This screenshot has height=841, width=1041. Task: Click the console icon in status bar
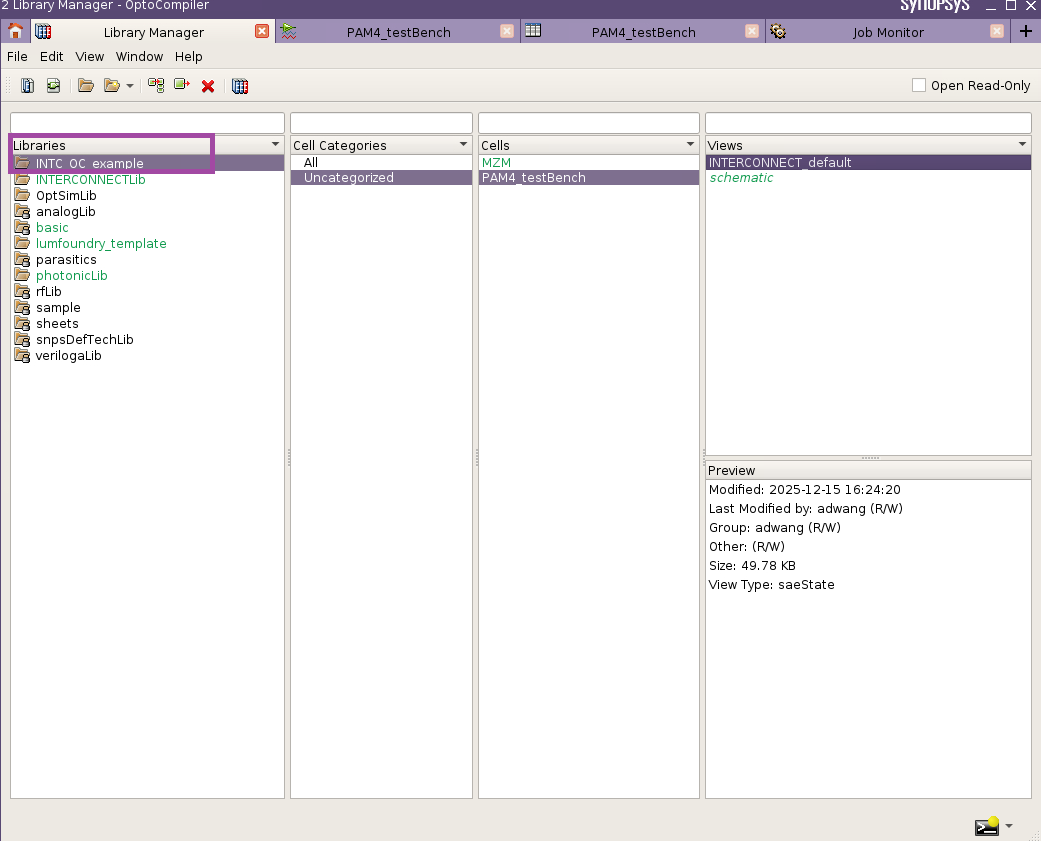coord(987,826)
